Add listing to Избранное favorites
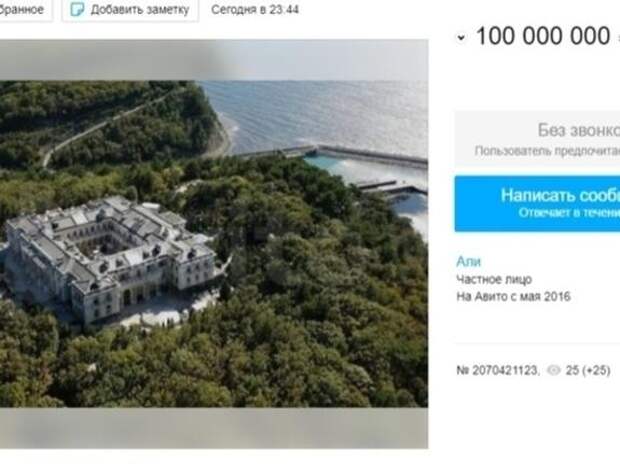Screen dimensions: 620x464 click(24, 9)
